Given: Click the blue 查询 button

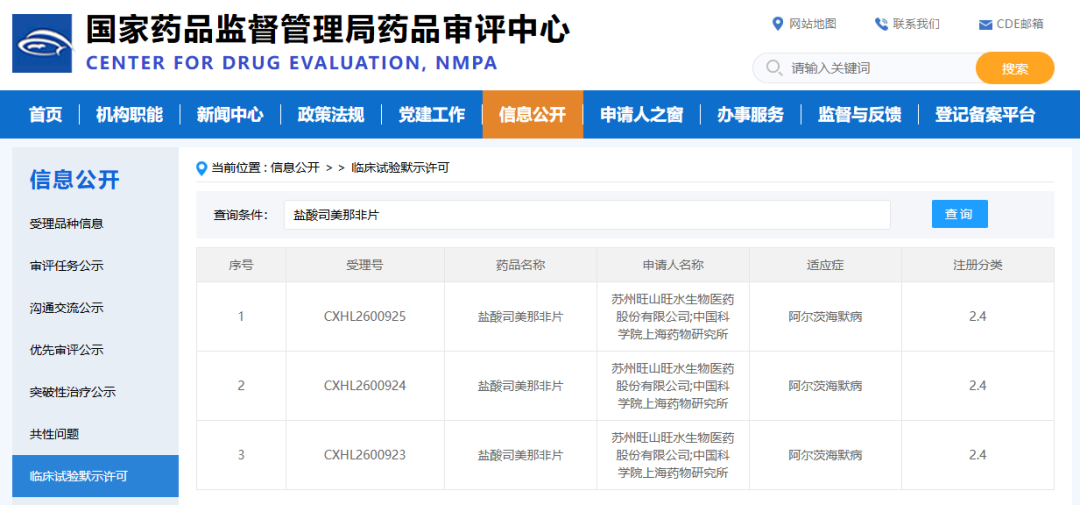Looking at the screenshot, I should 959,214.
